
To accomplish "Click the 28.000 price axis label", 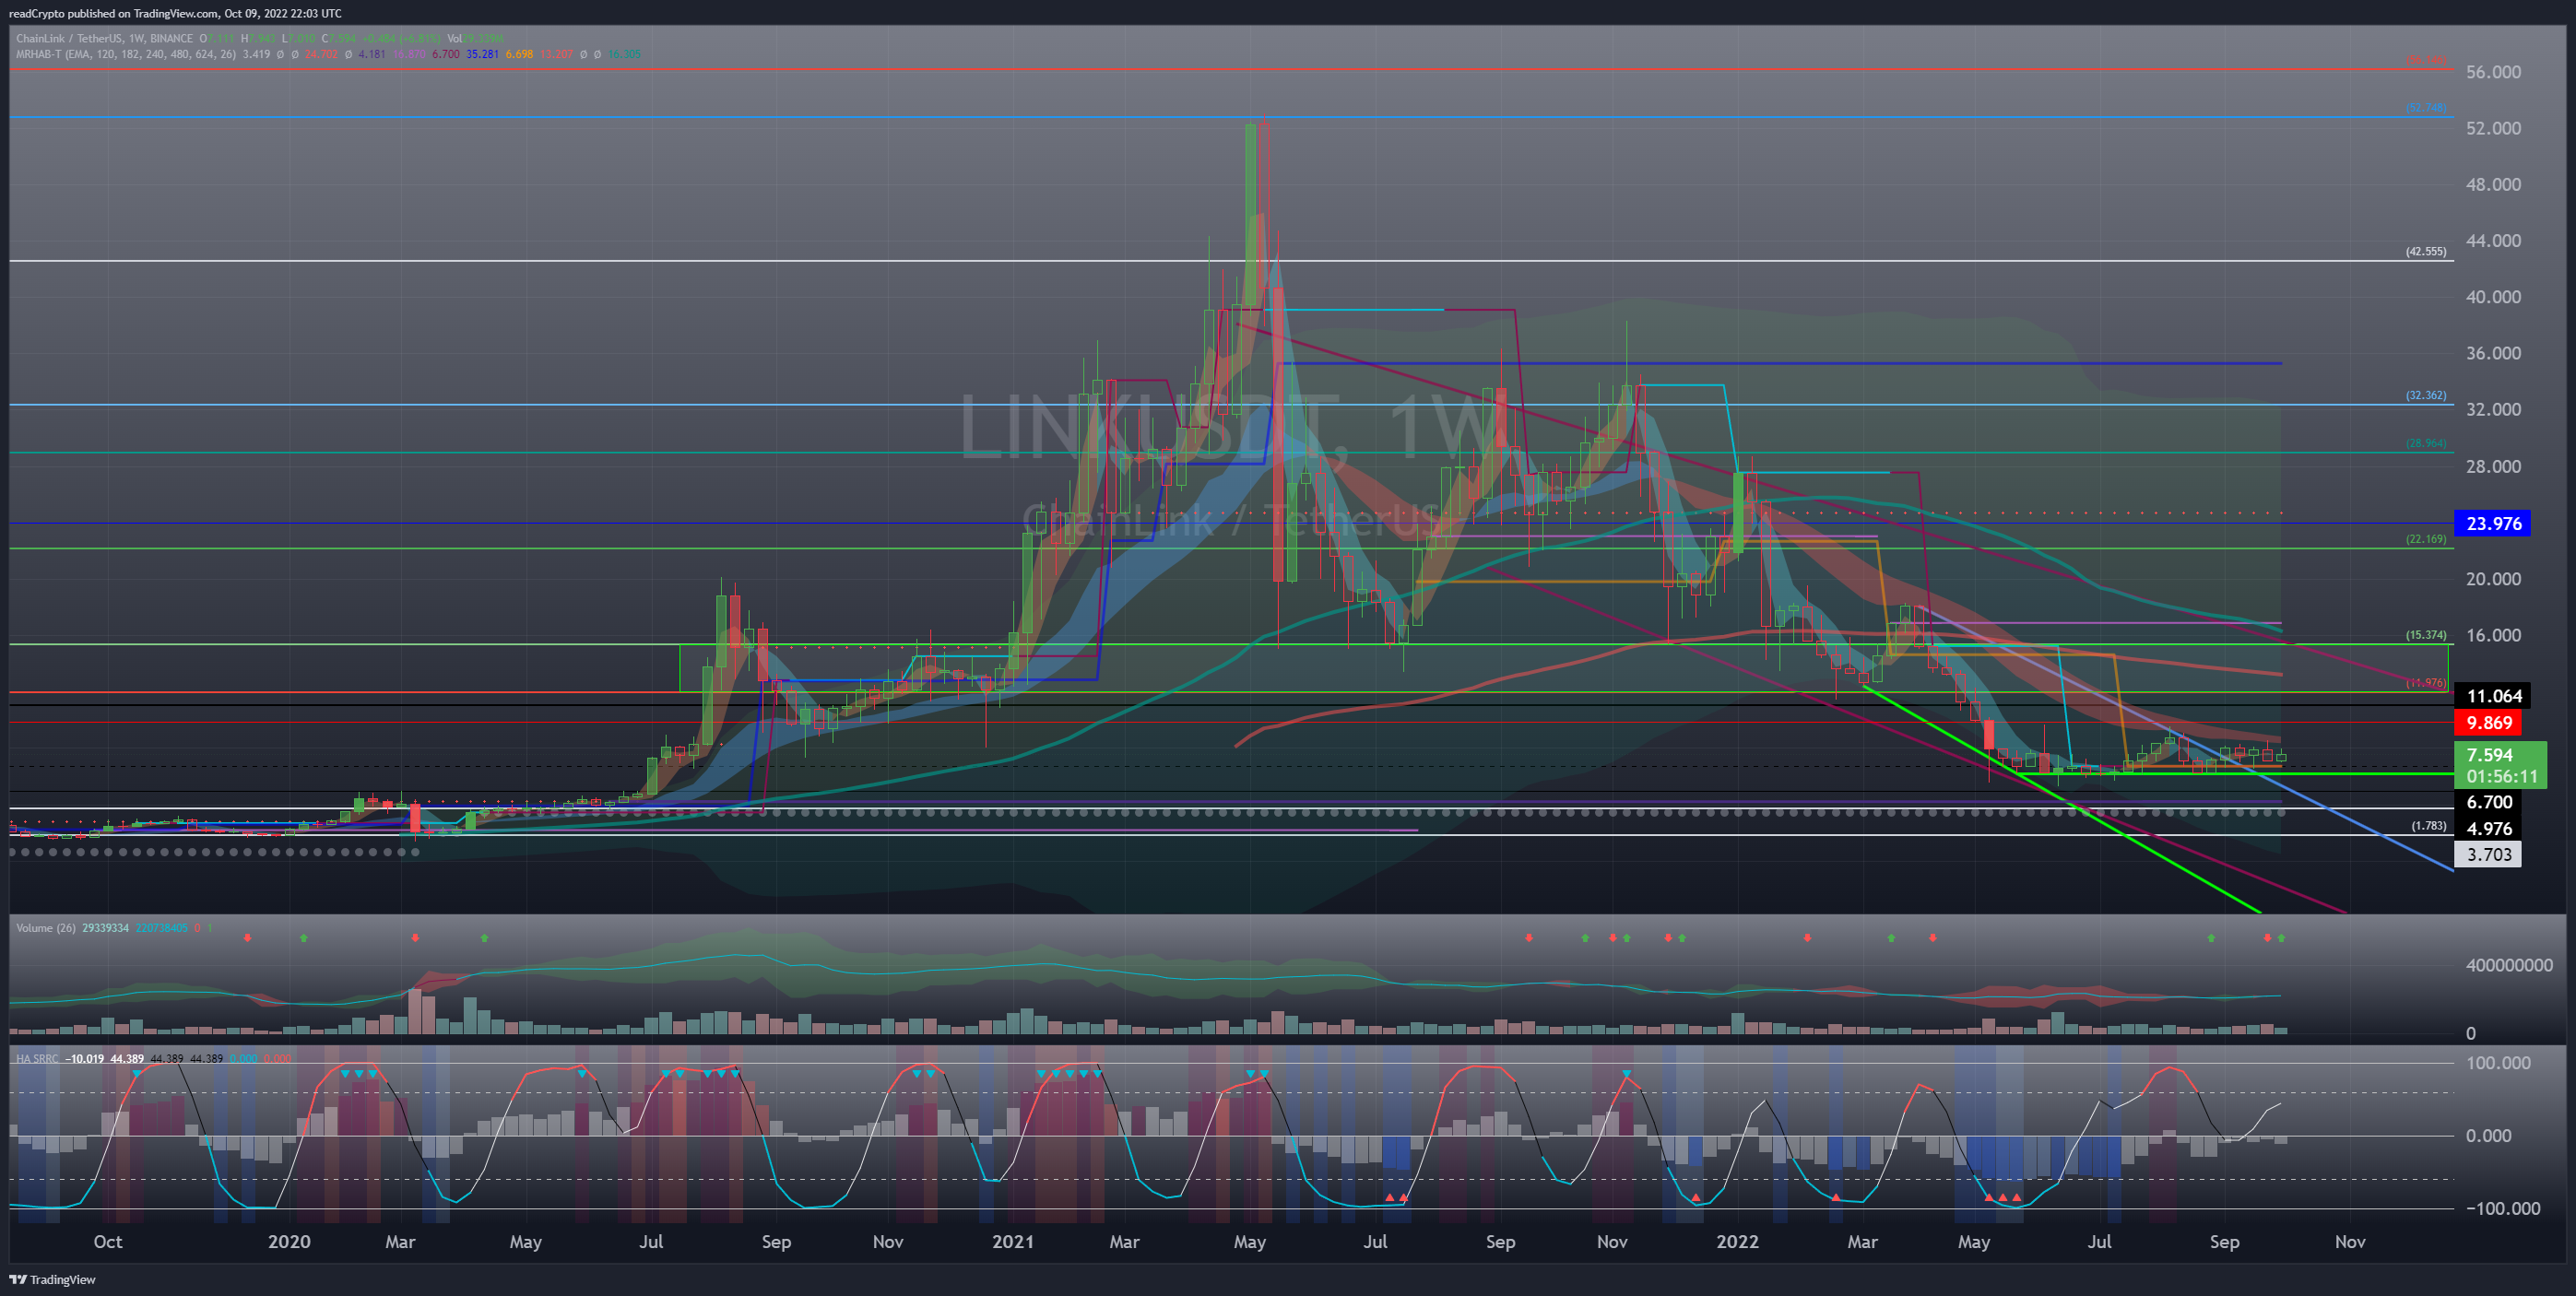I will [x=2493, y=466].
